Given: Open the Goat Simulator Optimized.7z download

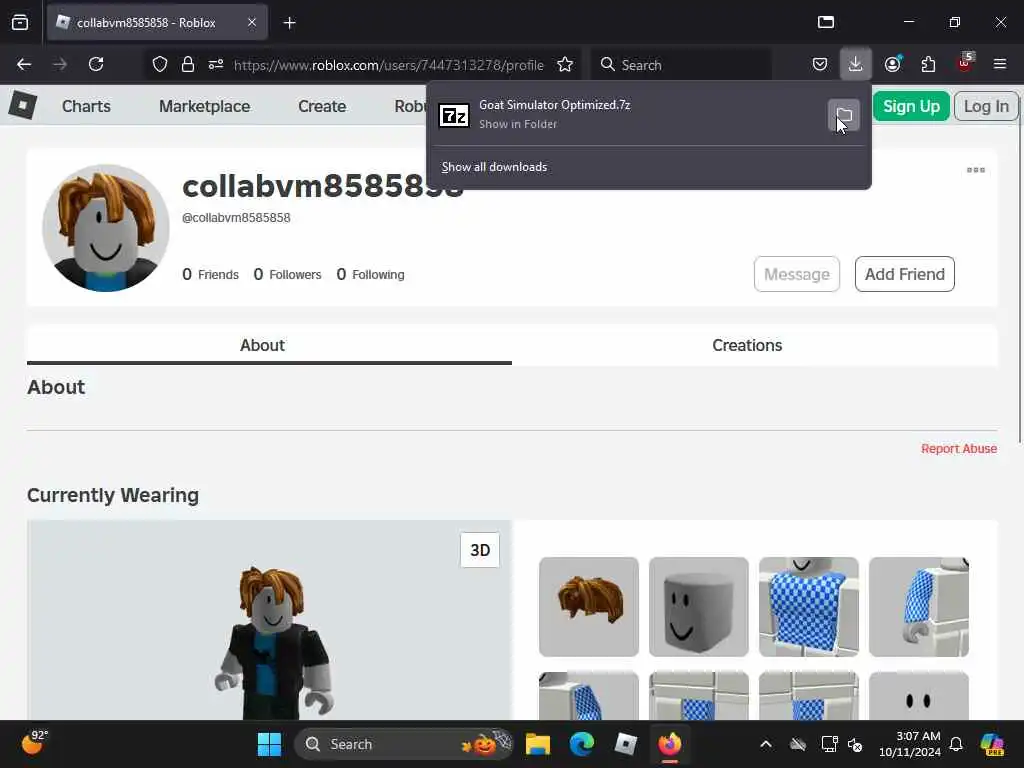Looking at the screenshot, I should click(626, 114).
